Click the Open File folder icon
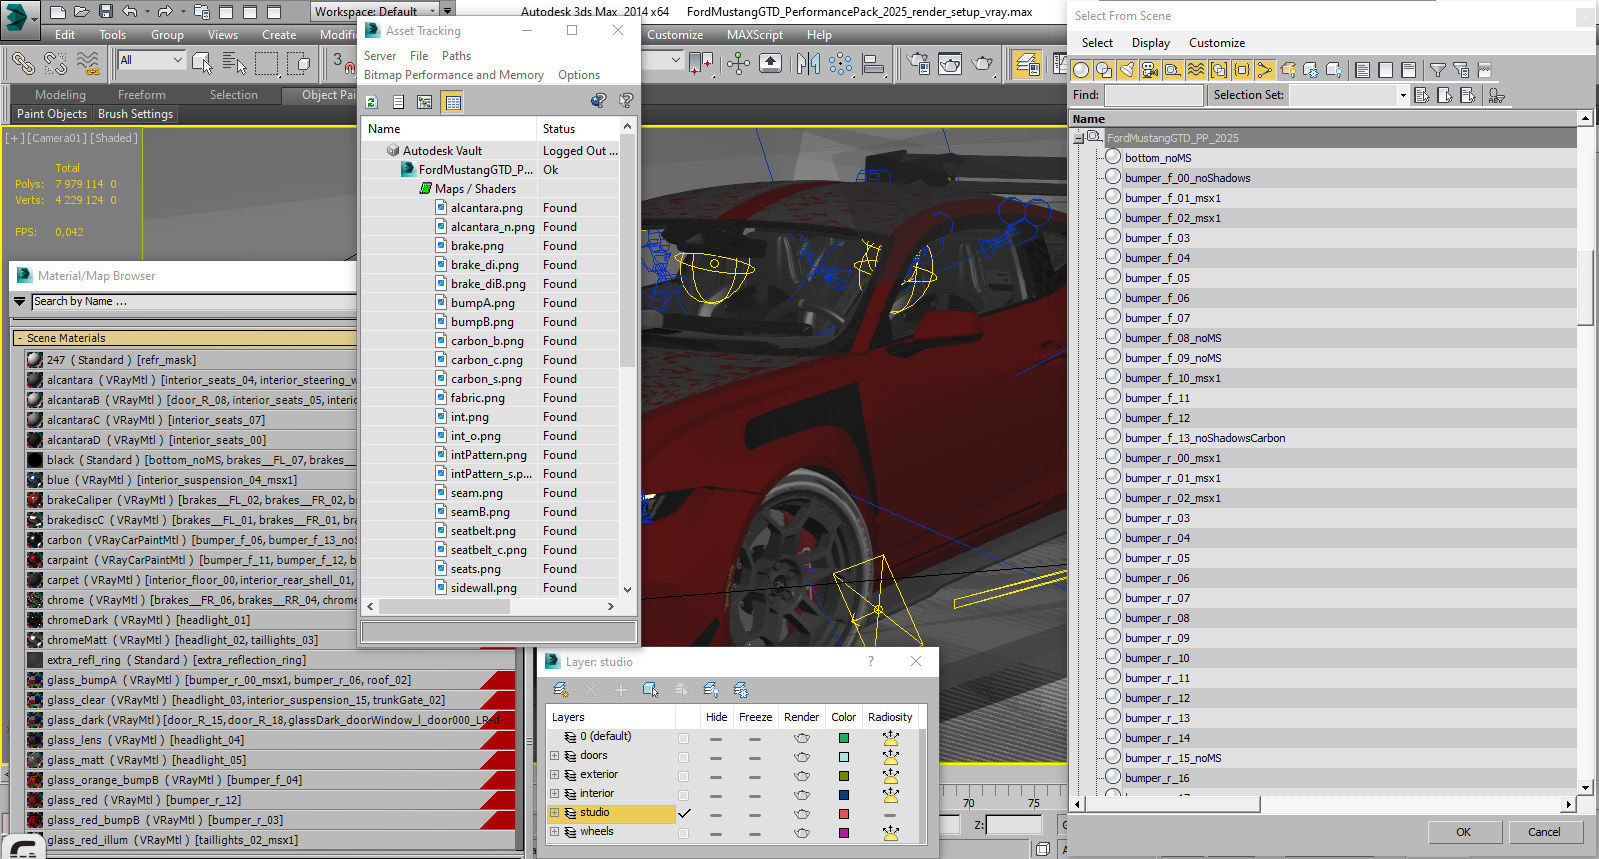The image size is (1599, 859). point(82,12)
